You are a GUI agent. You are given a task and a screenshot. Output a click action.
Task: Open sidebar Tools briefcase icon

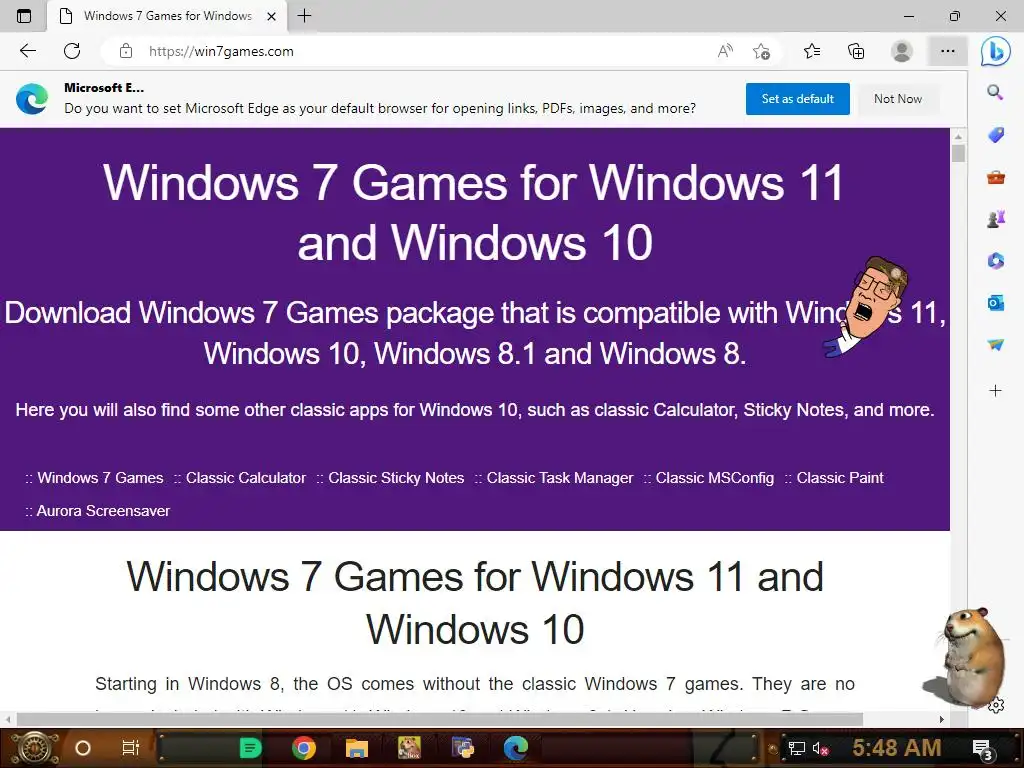pyautogui.click(x=995, y=177)
